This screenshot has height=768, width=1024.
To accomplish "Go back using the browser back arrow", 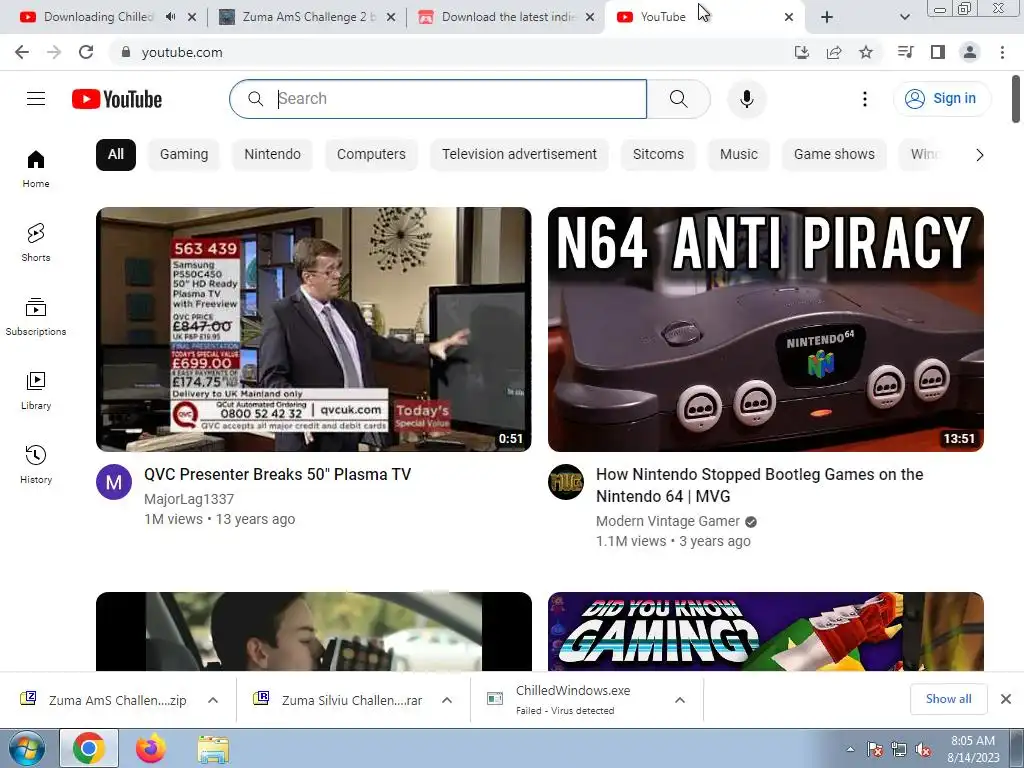I will tap(22, 52).
